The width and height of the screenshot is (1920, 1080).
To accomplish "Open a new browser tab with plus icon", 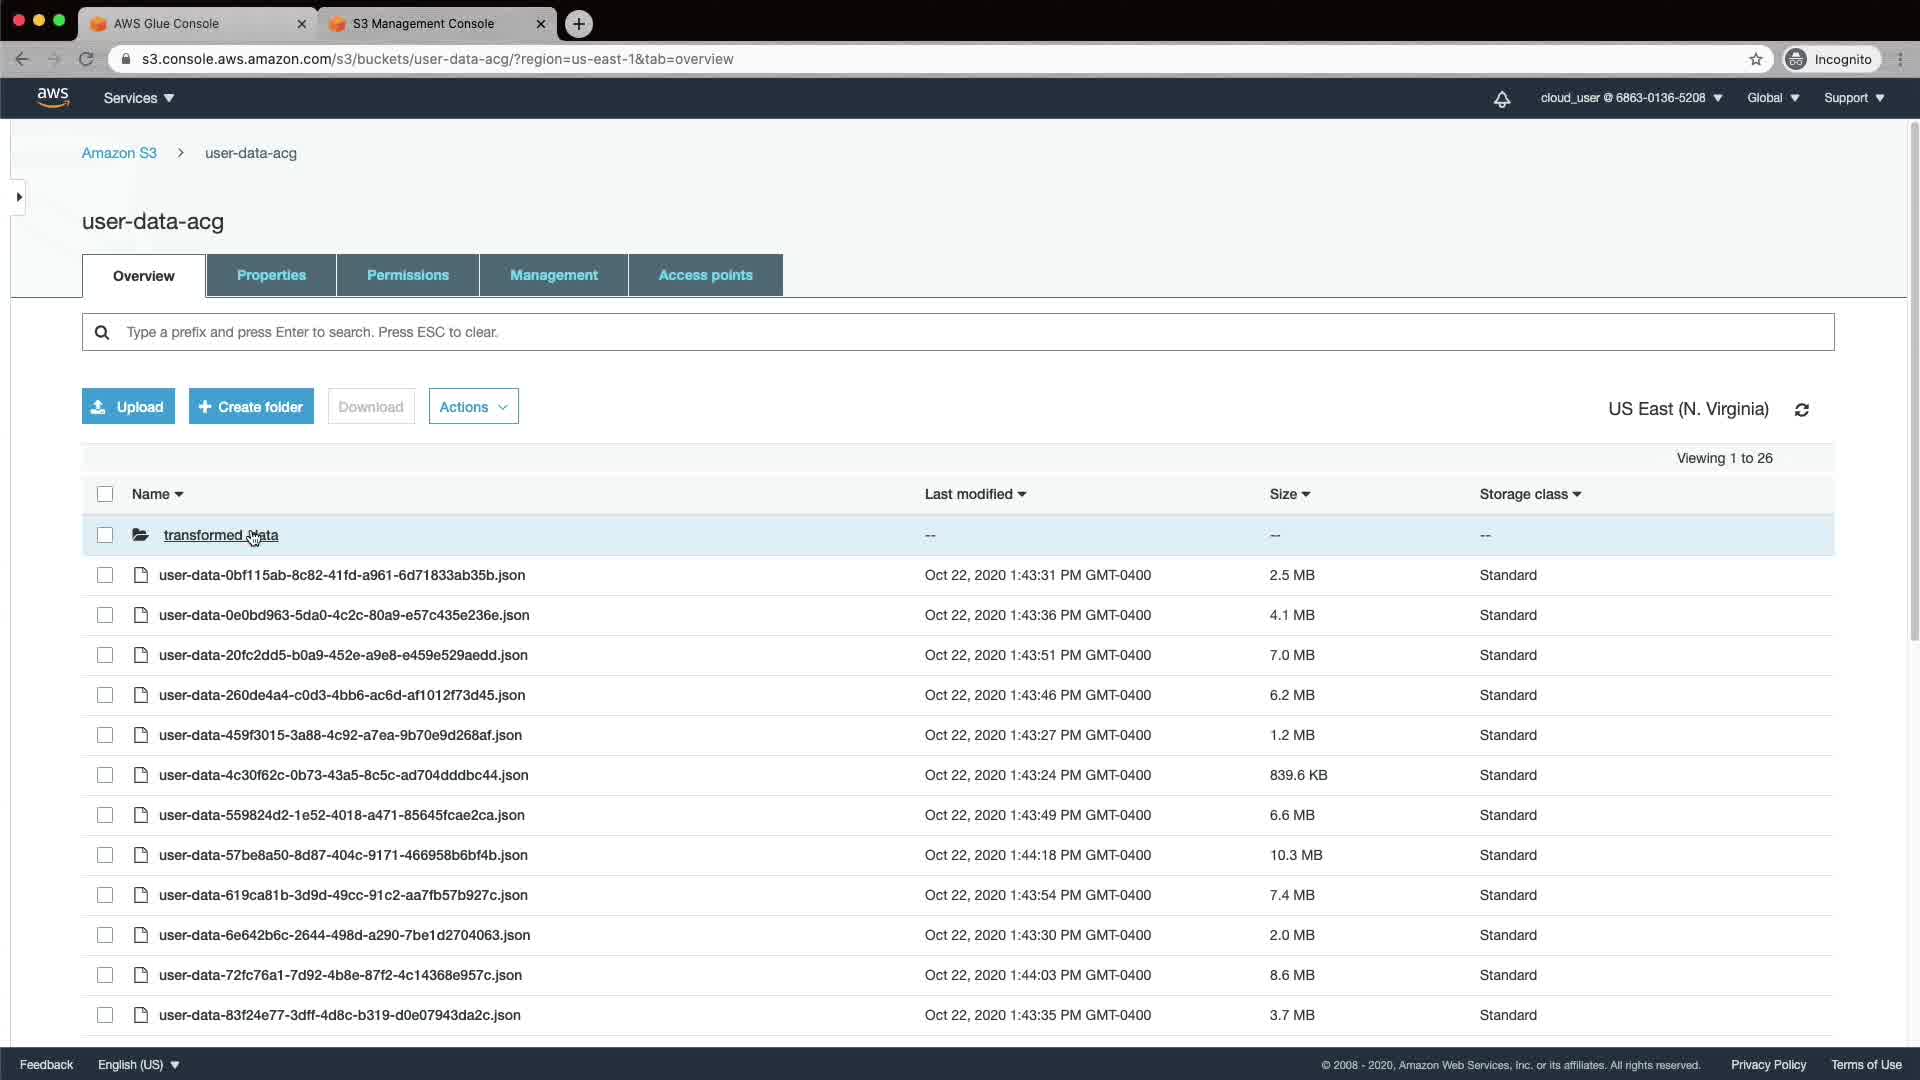I will point(578,24).
